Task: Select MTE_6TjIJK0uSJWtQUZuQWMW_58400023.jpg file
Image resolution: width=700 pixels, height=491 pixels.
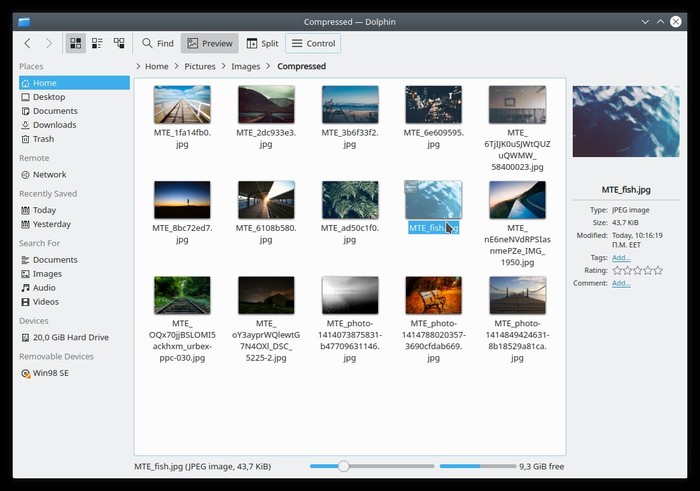Action: 517,104
